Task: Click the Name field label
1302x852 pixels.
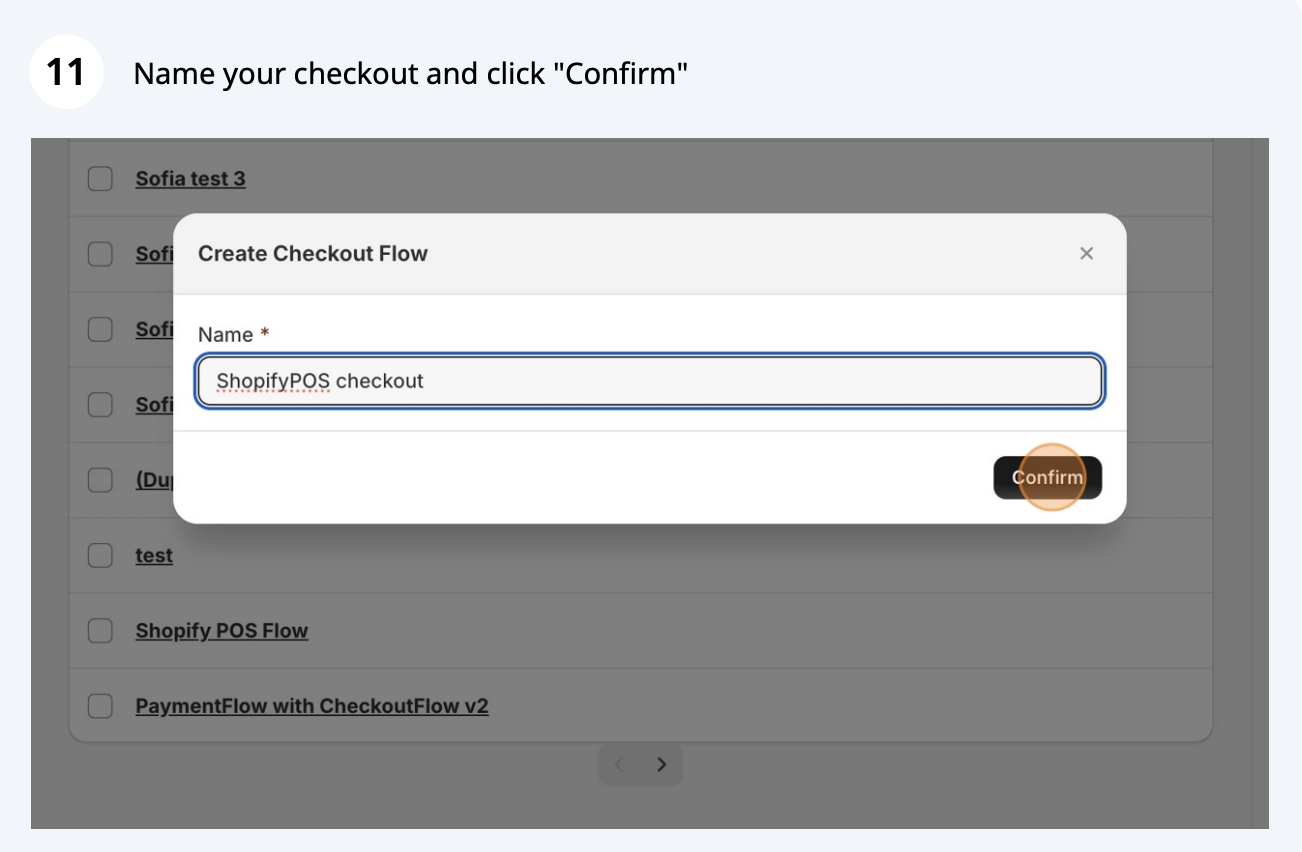Action: coord(226,335)
